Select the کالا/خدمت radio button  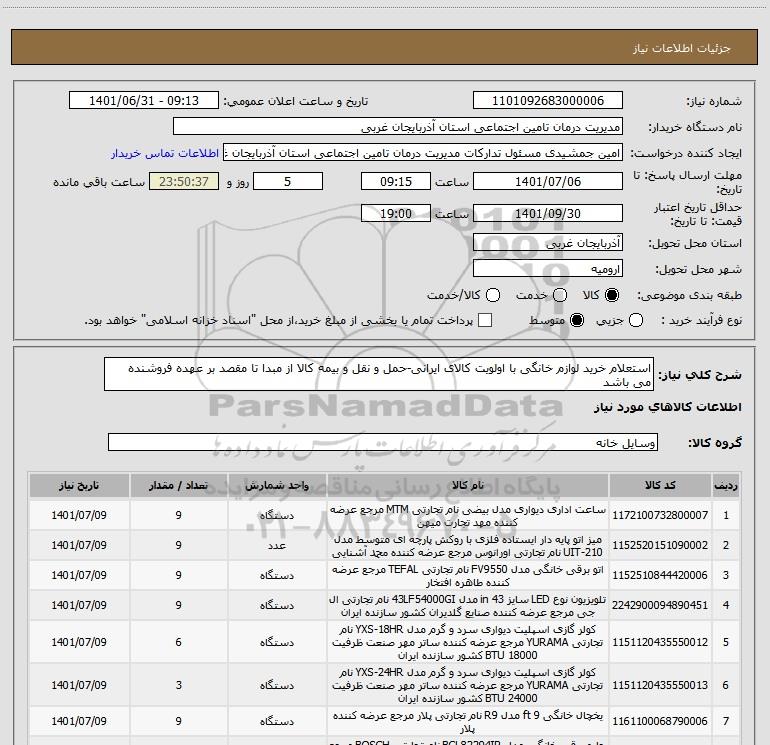coord(493,295)
